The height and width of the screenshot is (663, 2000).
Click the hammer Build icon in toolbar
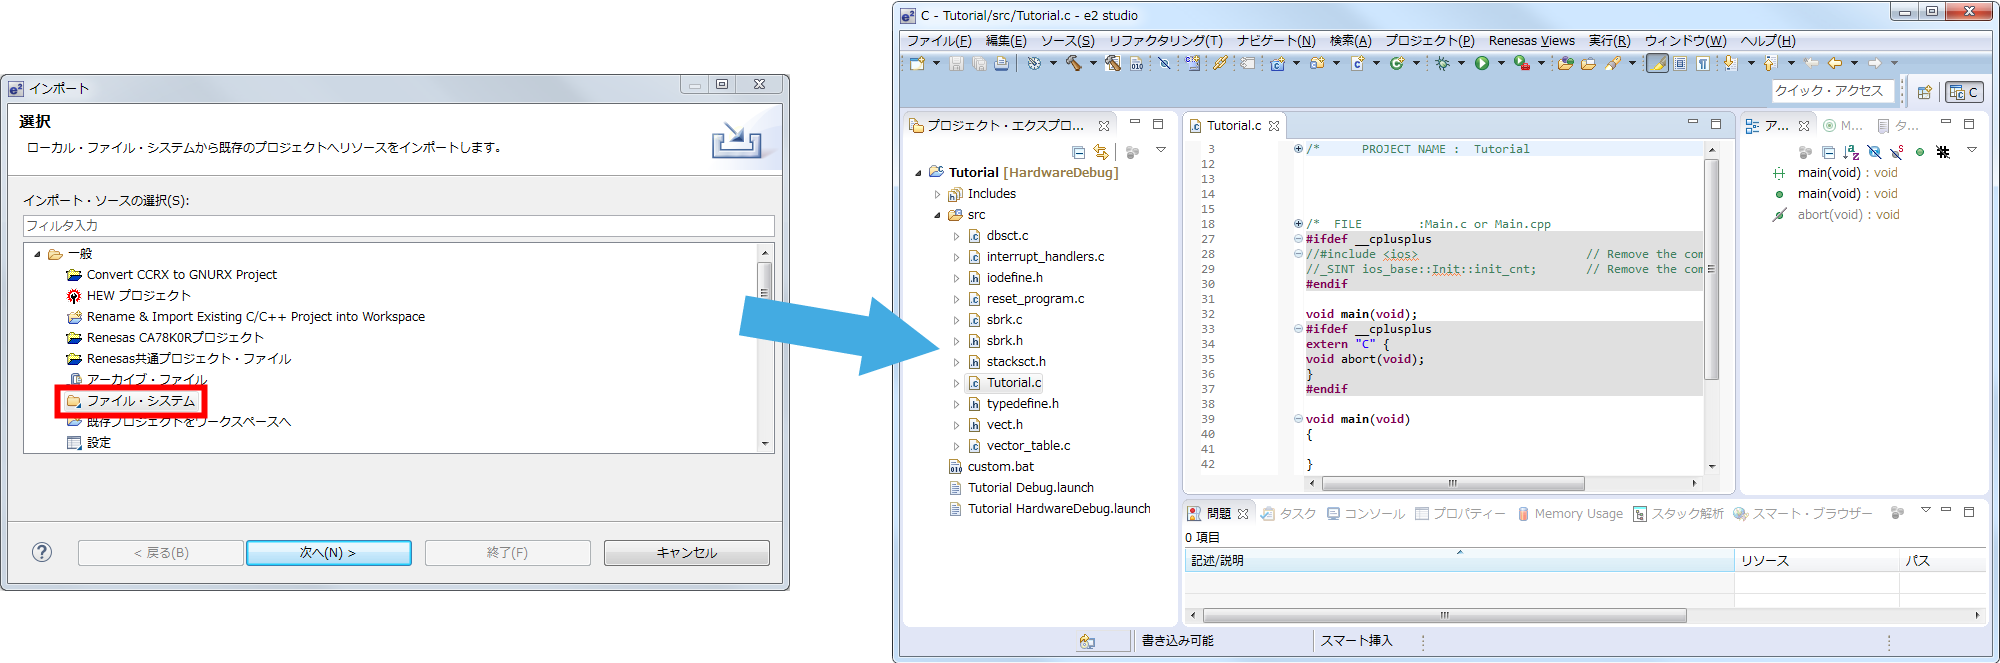(x=1074, y=63)
